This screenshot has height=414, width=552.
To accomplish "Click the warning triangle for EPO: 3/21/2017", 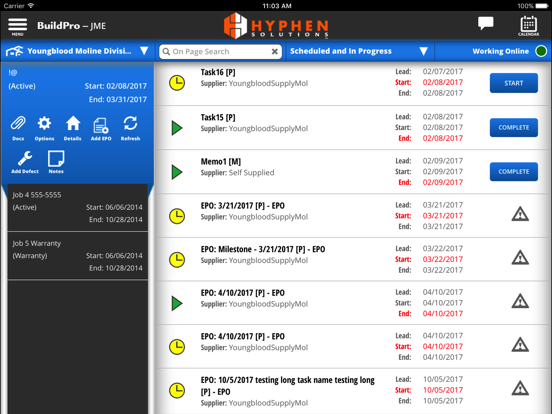I will pyautogui.click(x=520, y=214).
